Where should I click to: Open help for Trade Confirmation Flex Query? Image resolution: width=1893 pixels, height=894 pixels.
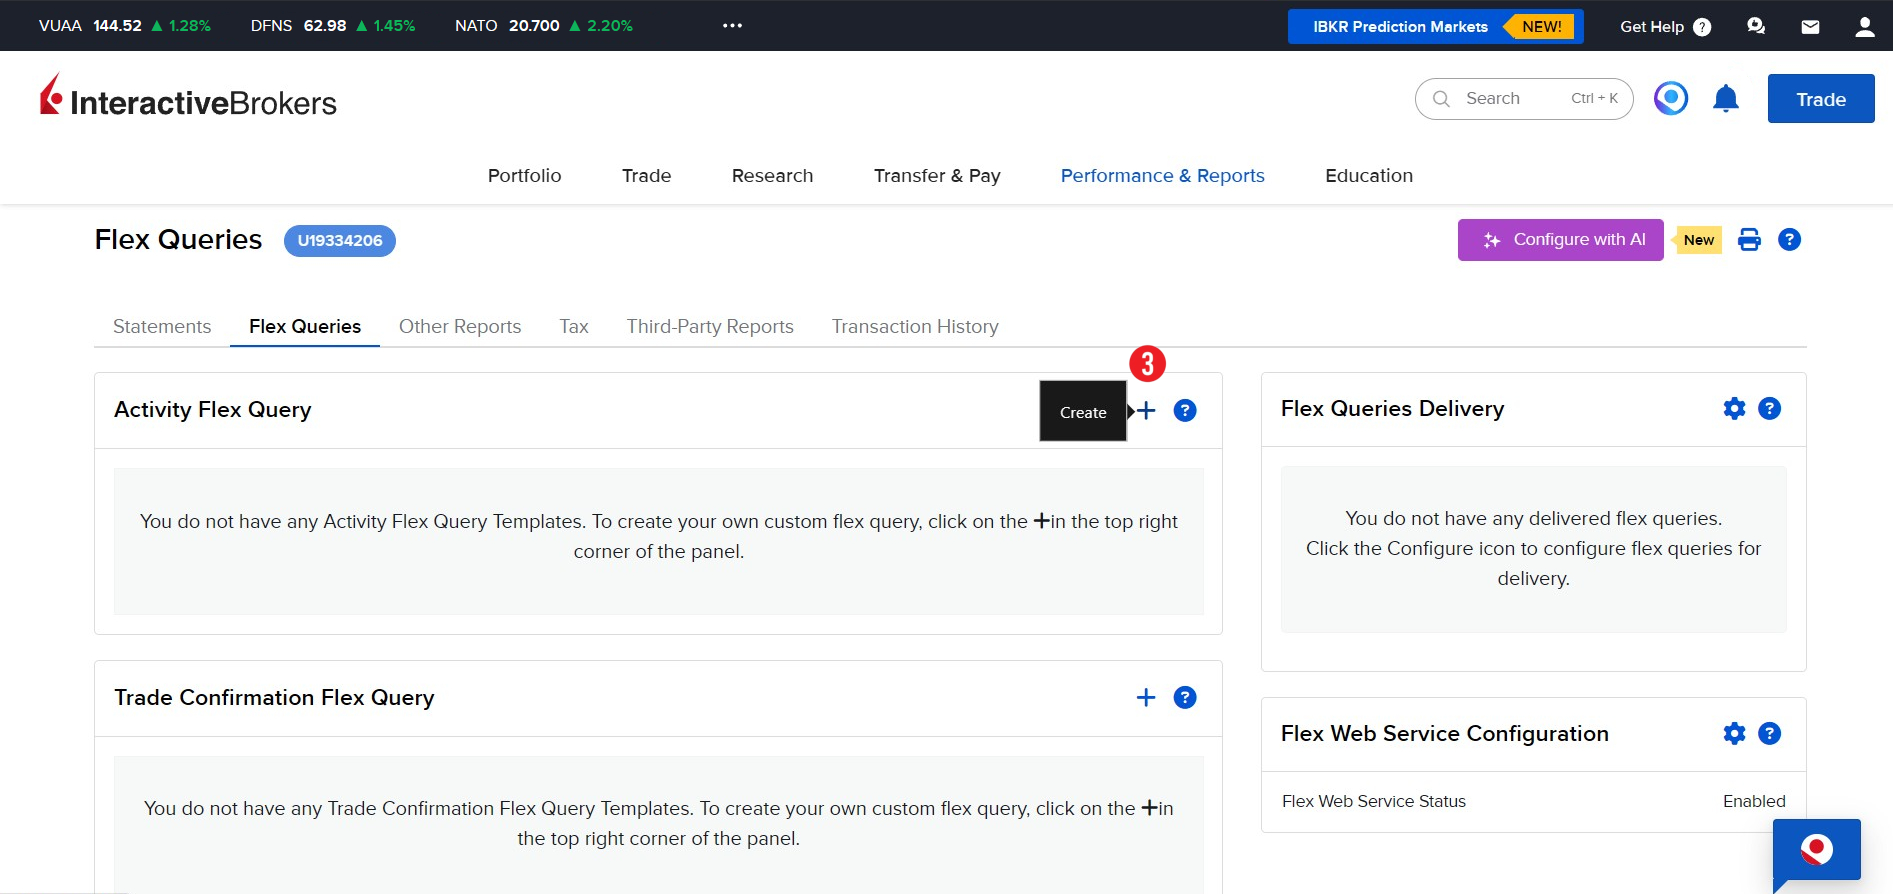coord(1185,698)
